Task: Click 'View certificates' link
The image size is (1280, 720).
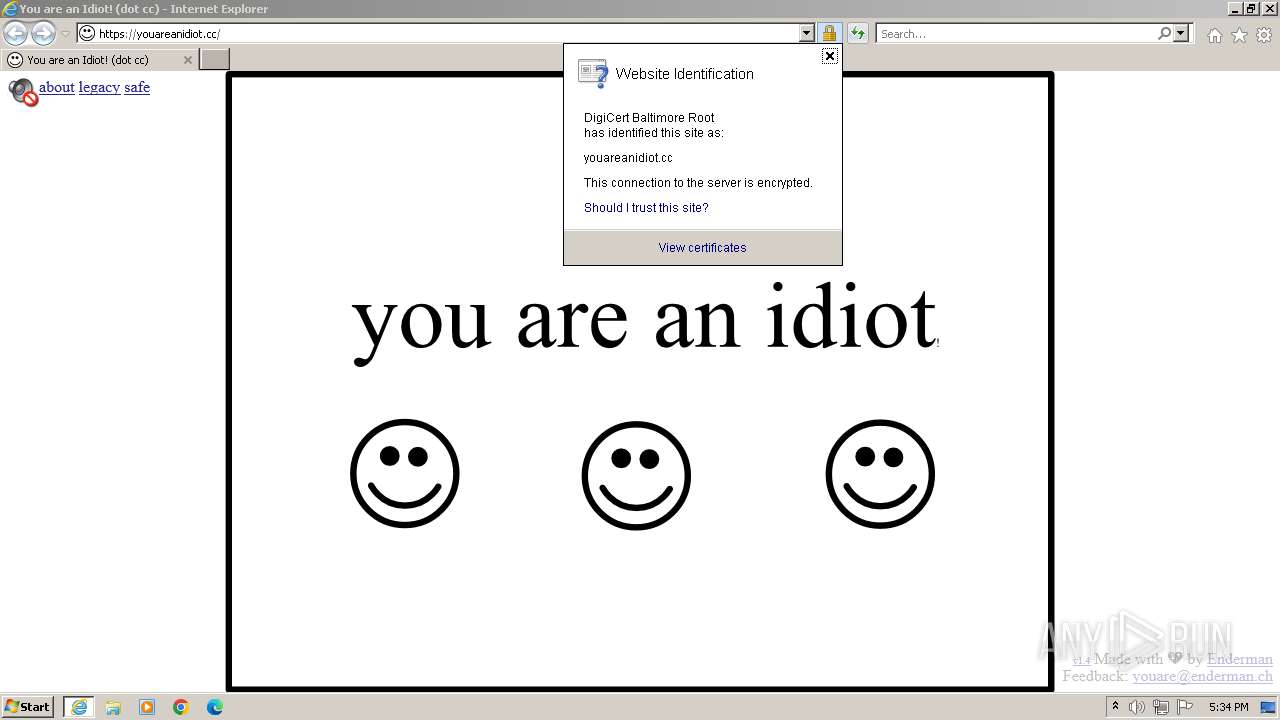Action: point(702,248)
